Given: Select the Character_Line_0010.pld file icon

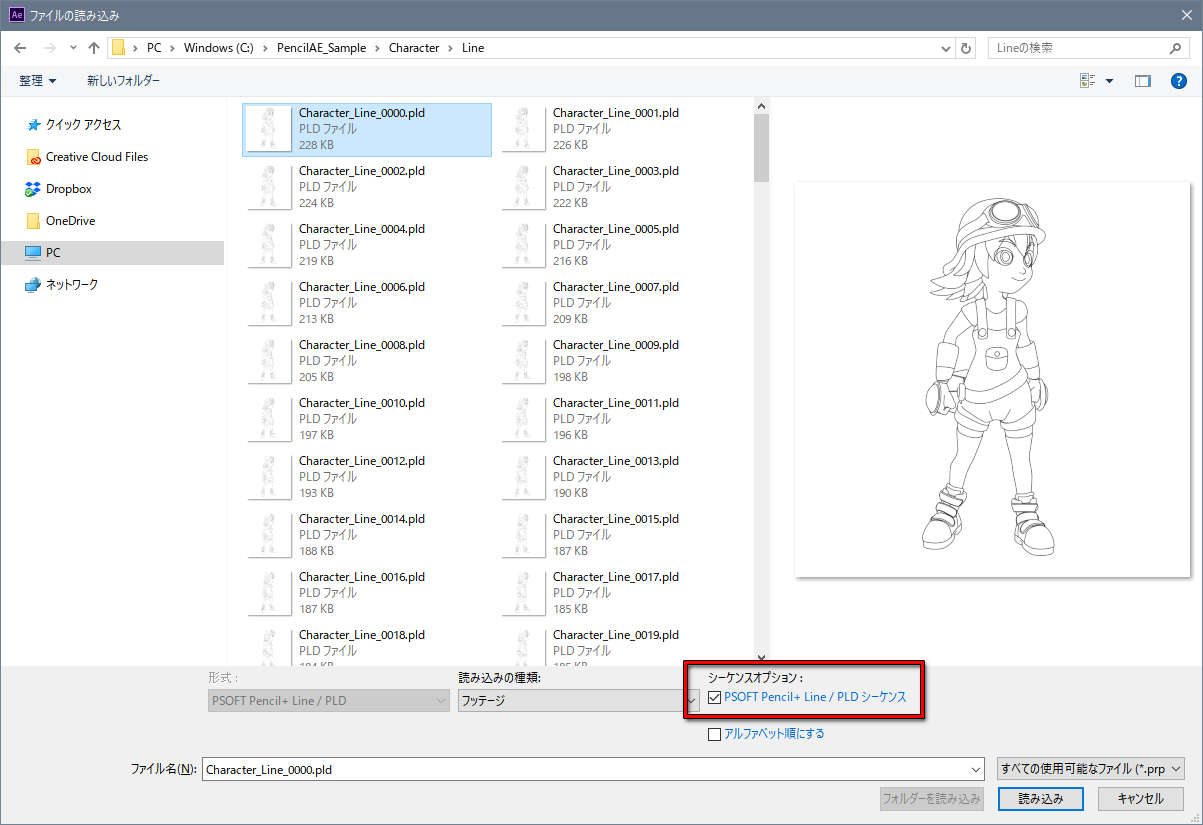Looking at the screenshot, I should click(x=267, y=419).
